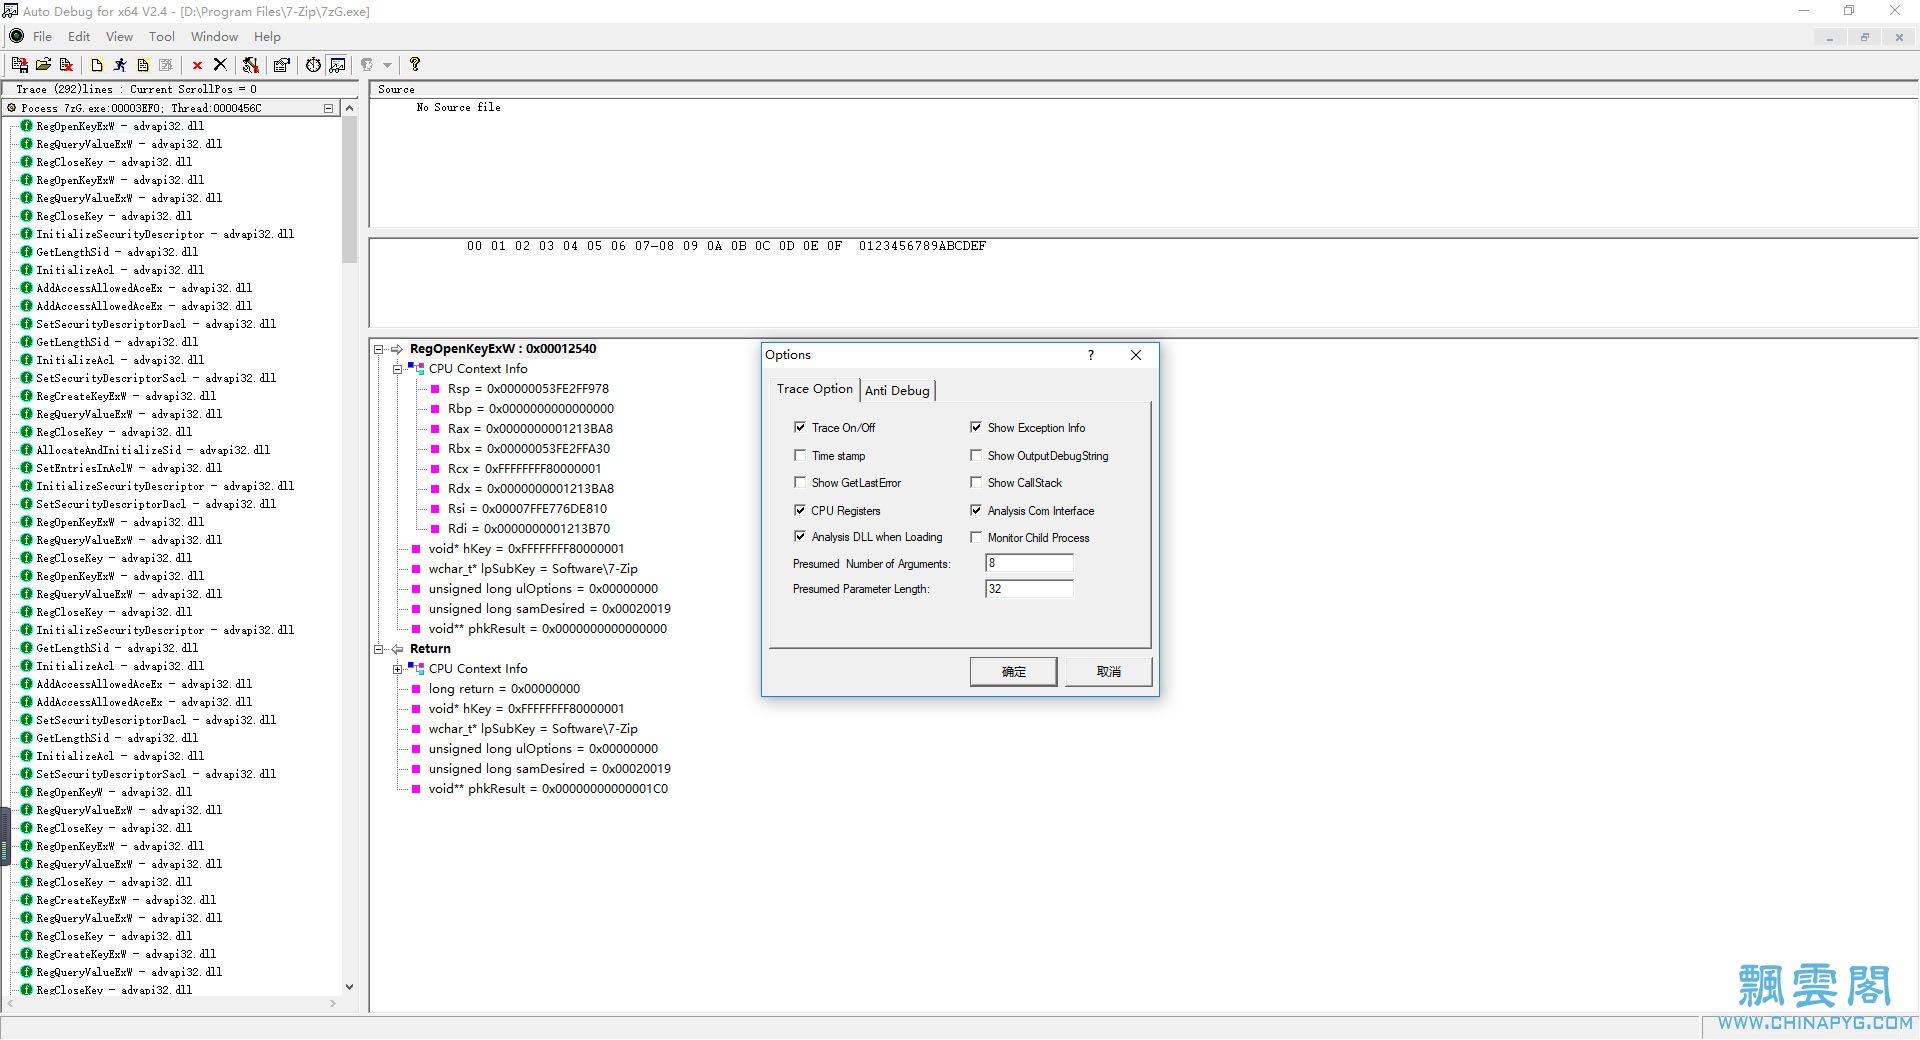Enable the Time stamp checkbox
Screen dimensions: 1920x1040
click(x=800, y=455)
